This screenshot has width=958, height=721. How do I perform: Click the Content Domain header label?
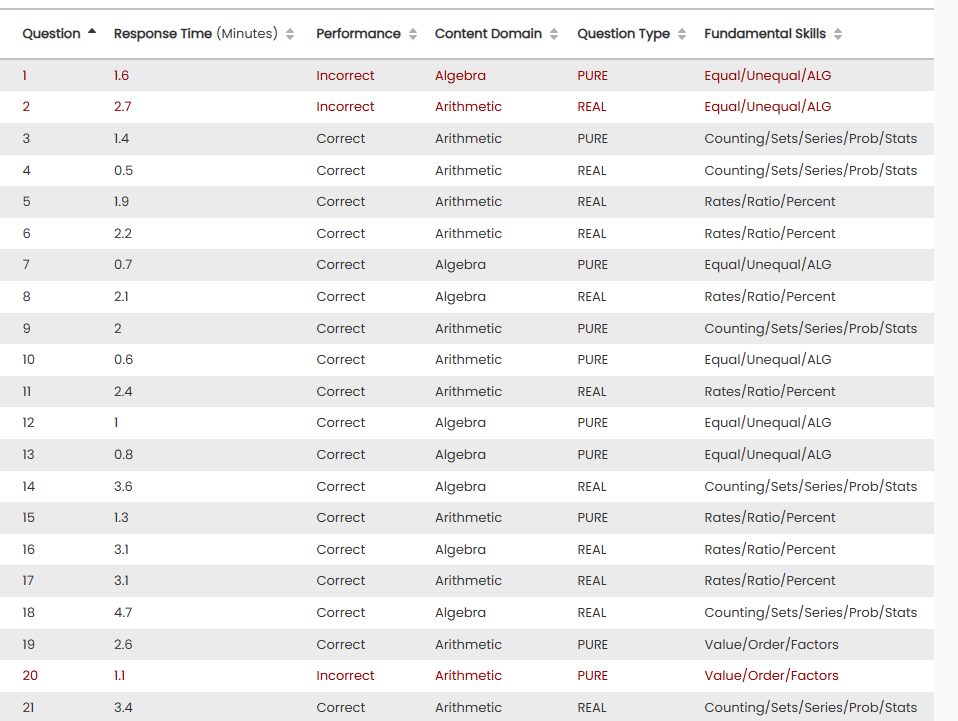click(488, 34)
